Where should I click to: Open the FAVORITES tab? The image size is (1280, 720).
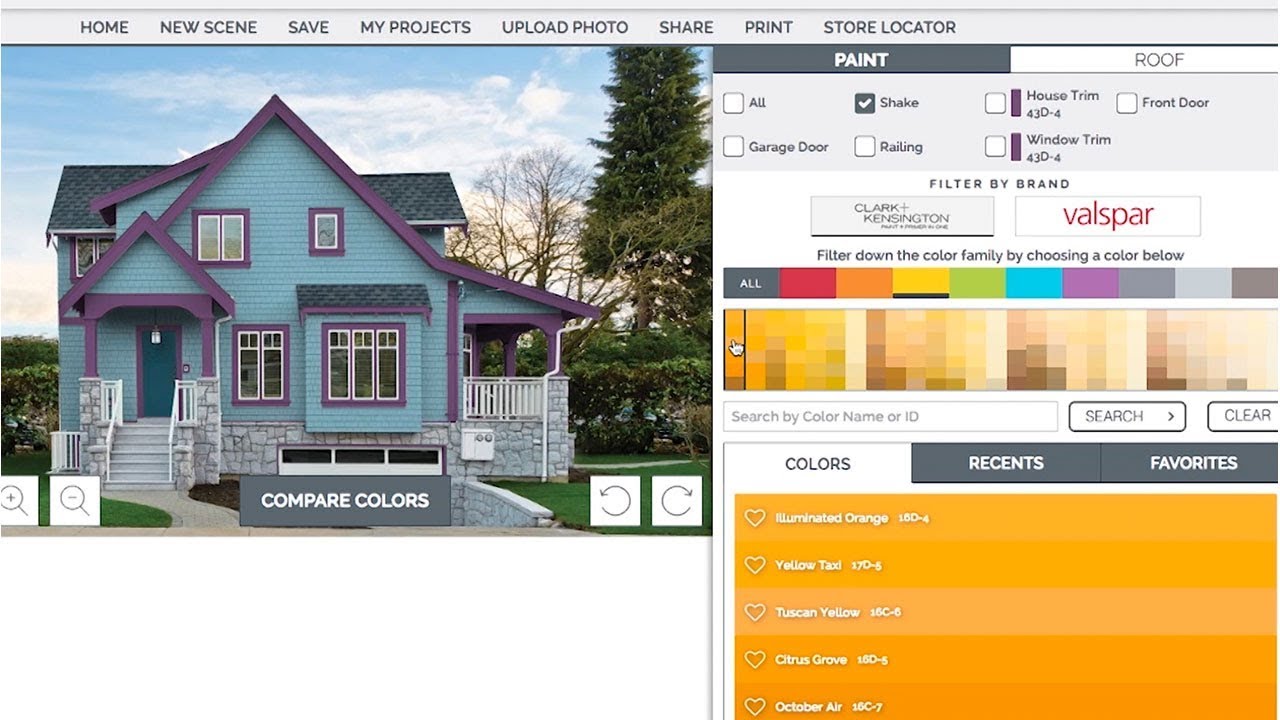[x=1190, y=463]
